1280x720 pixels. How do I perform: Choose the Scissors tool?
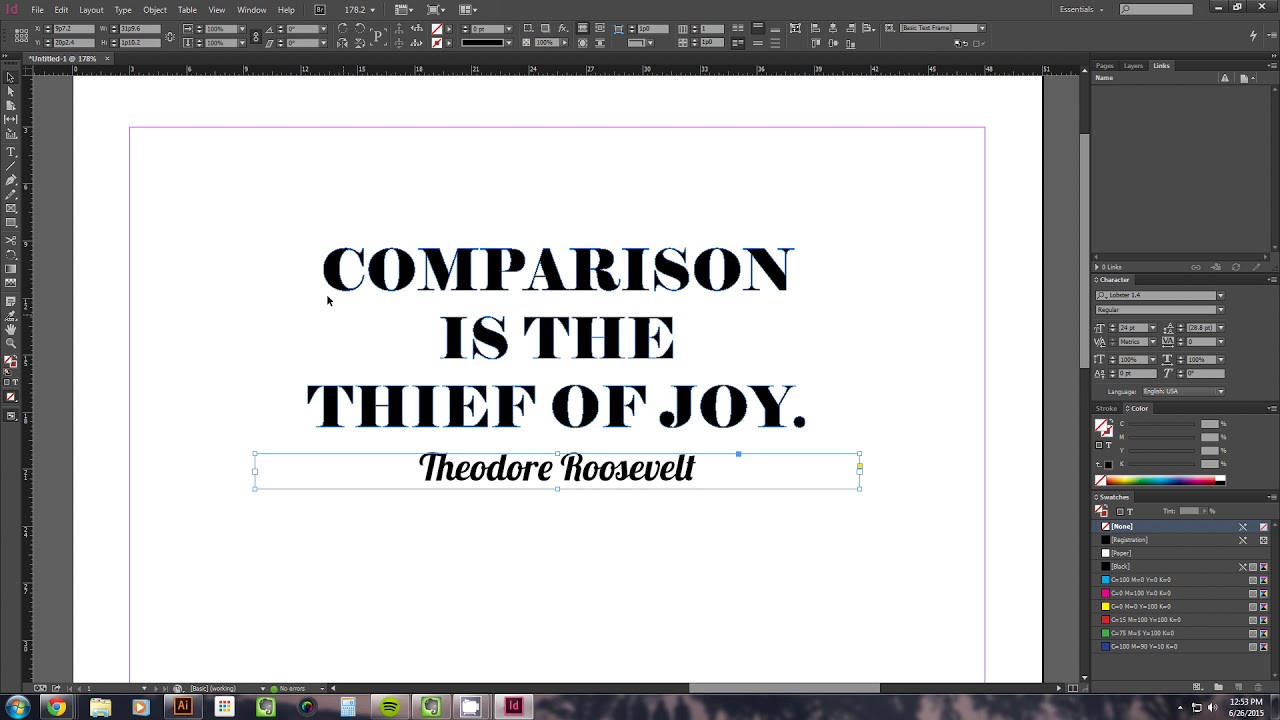click(11, 241)
